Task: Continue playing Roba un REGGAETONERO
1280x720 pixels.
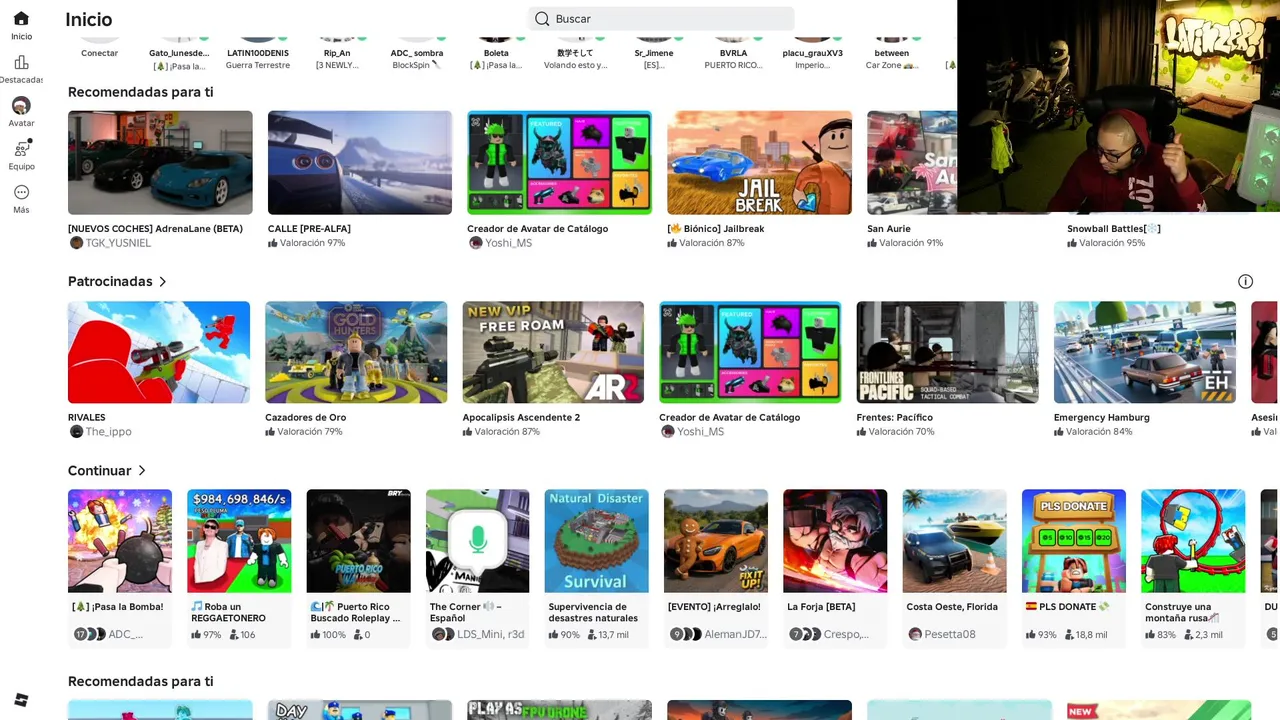Action: [x=239, y=541]
